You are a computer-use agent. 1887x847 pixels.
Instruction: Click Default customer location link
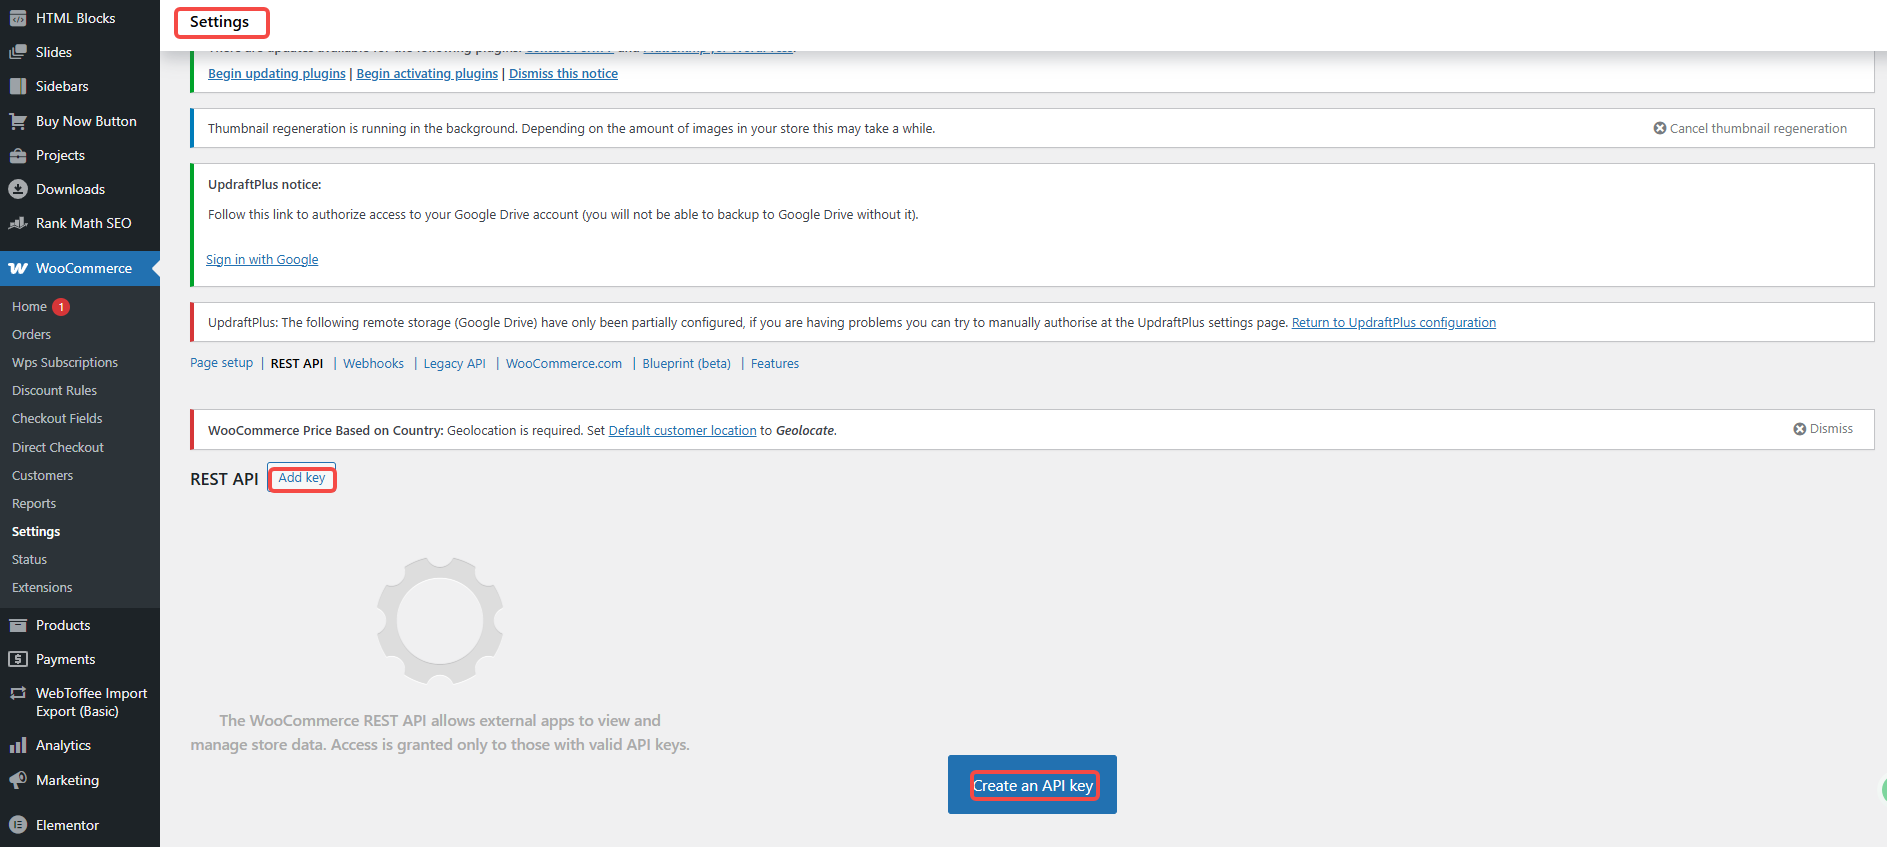683,431
